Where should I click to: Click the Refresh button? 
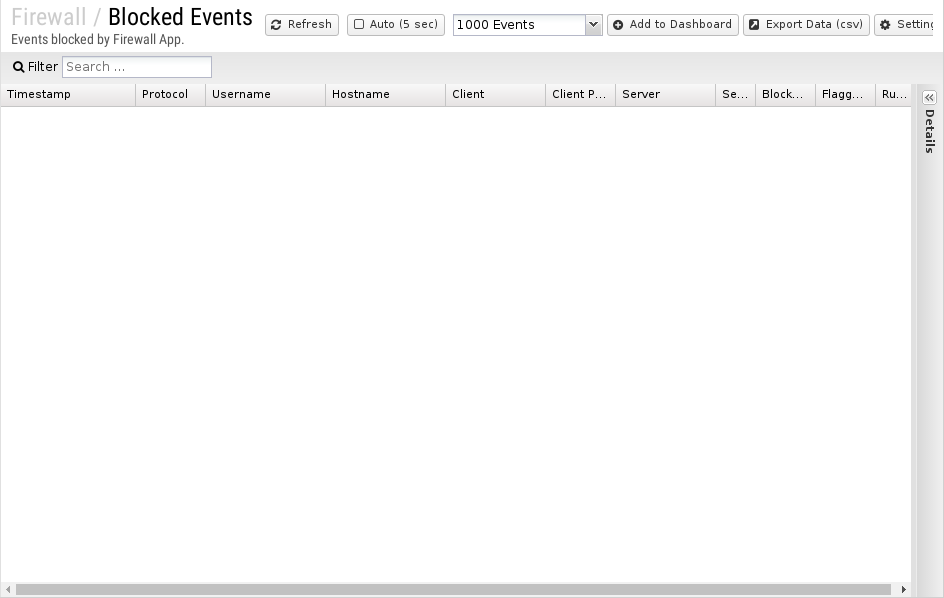pos(302,25)
